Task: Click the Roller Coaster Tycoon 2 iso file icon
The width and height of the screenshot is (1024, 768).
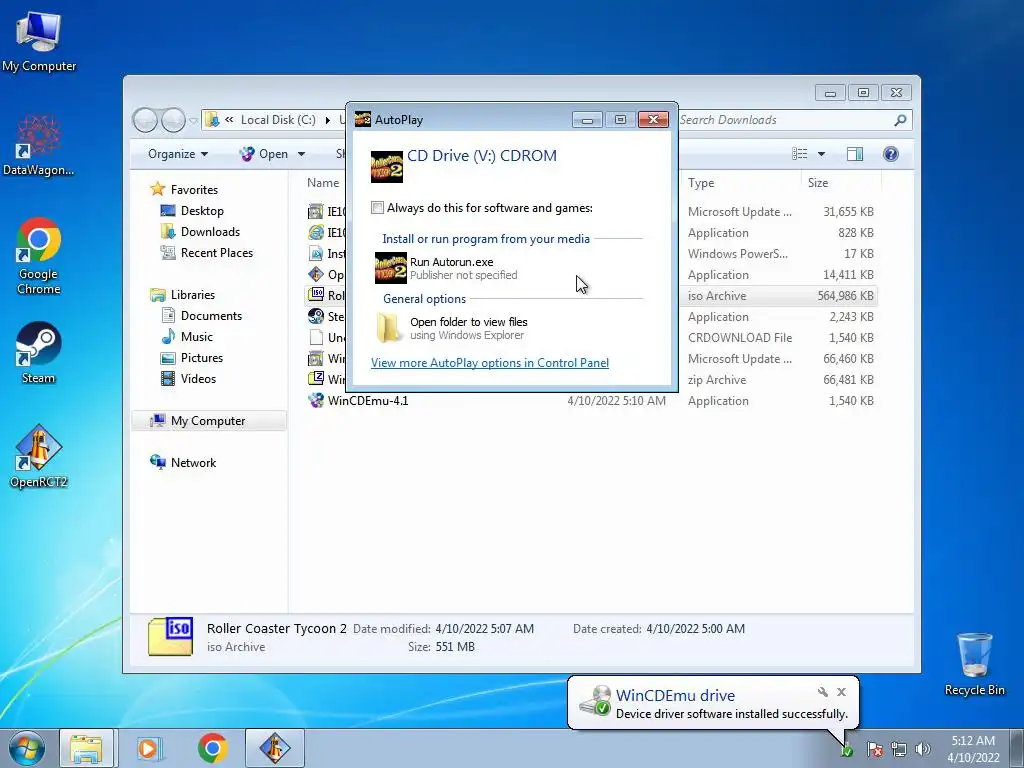Action: (x=316, y=295)
